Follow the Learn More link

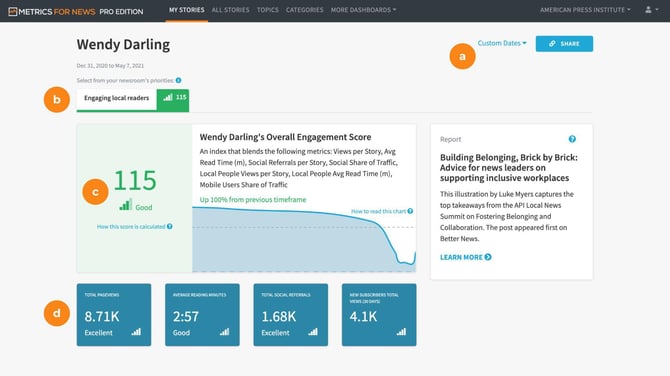[466, 257]
